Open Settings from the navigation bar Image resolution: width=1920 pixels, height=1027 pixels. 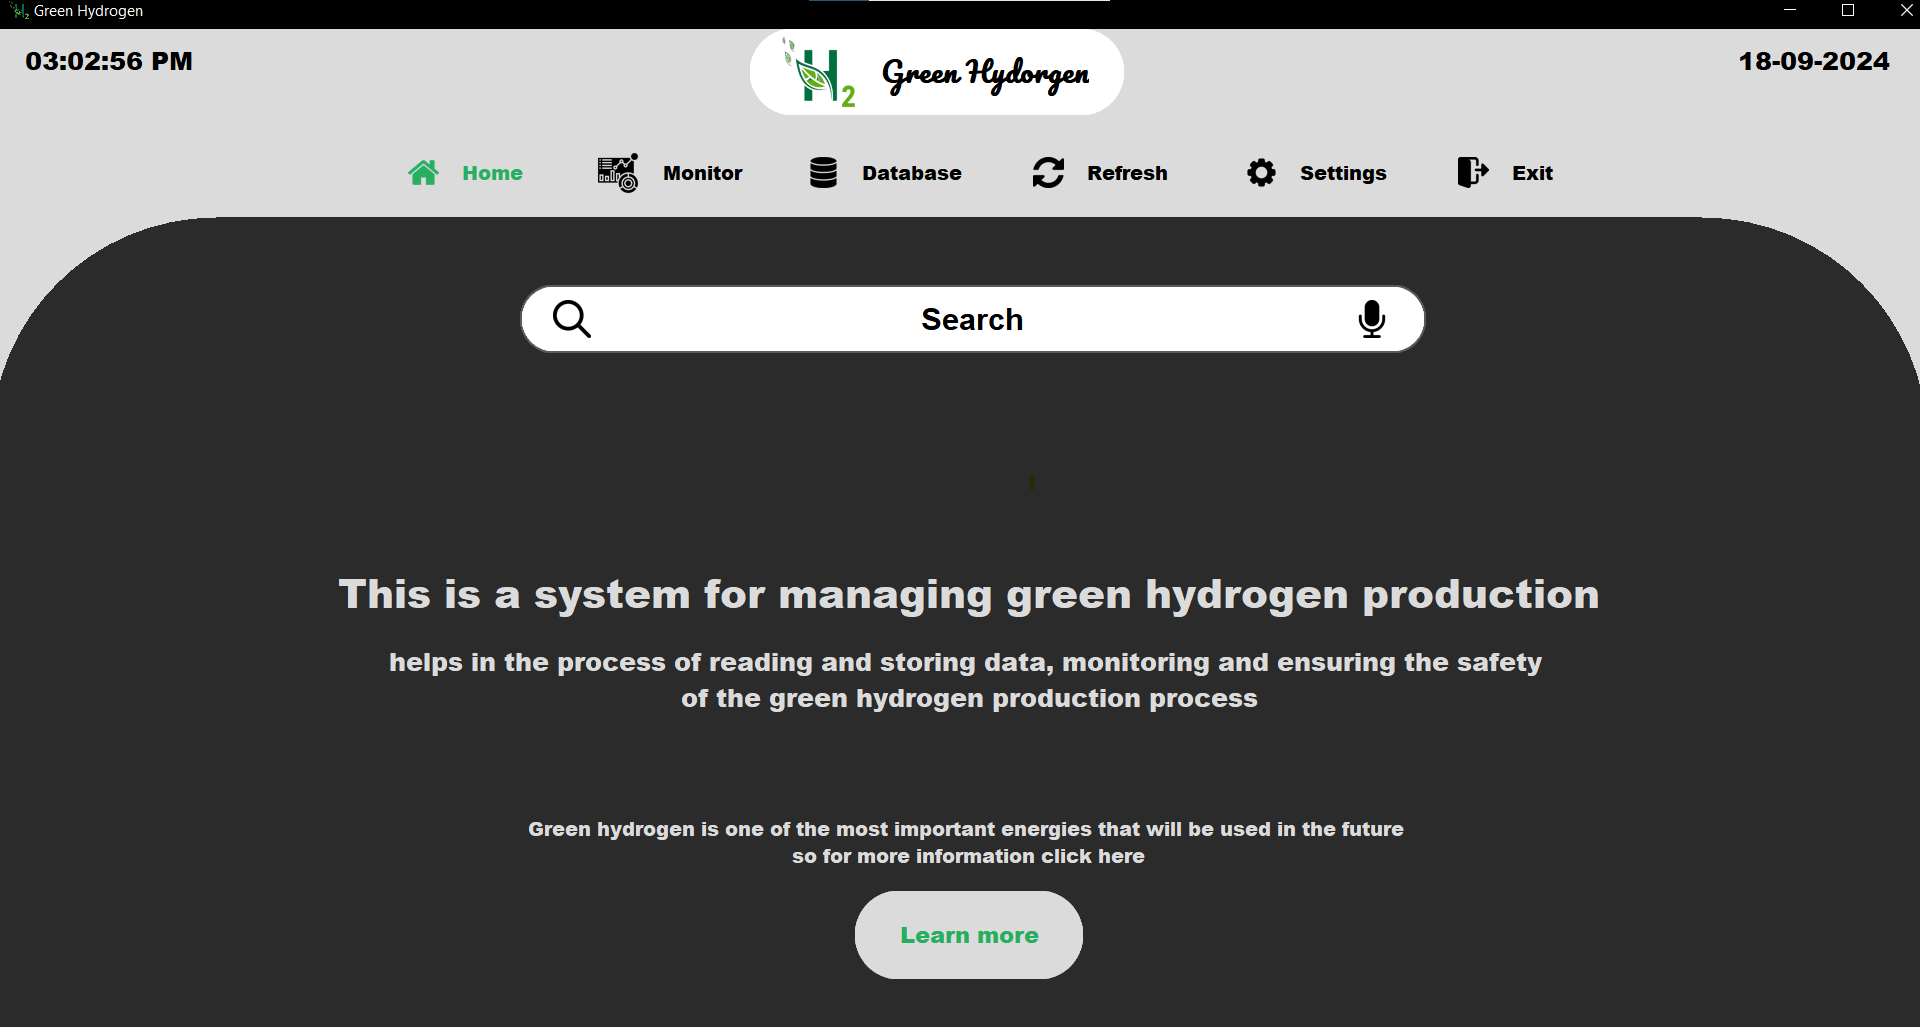point(1342,173)
